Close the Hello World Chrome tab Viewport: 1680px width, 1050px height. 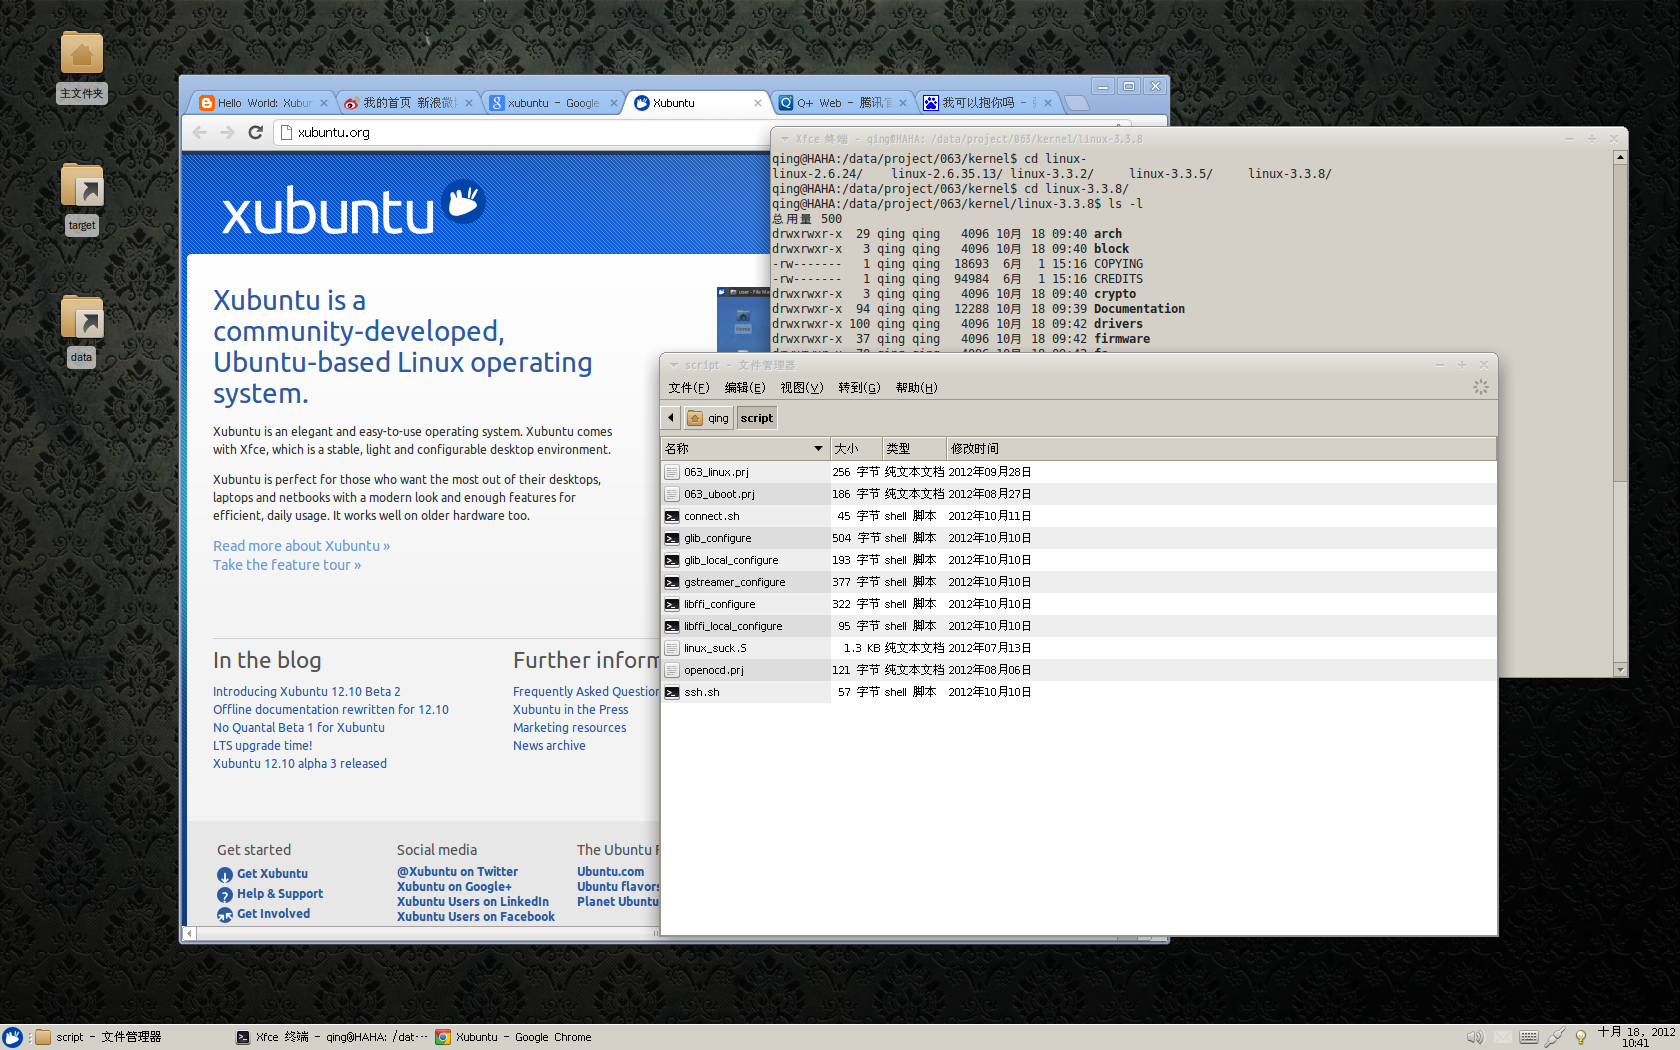point(324,103)
